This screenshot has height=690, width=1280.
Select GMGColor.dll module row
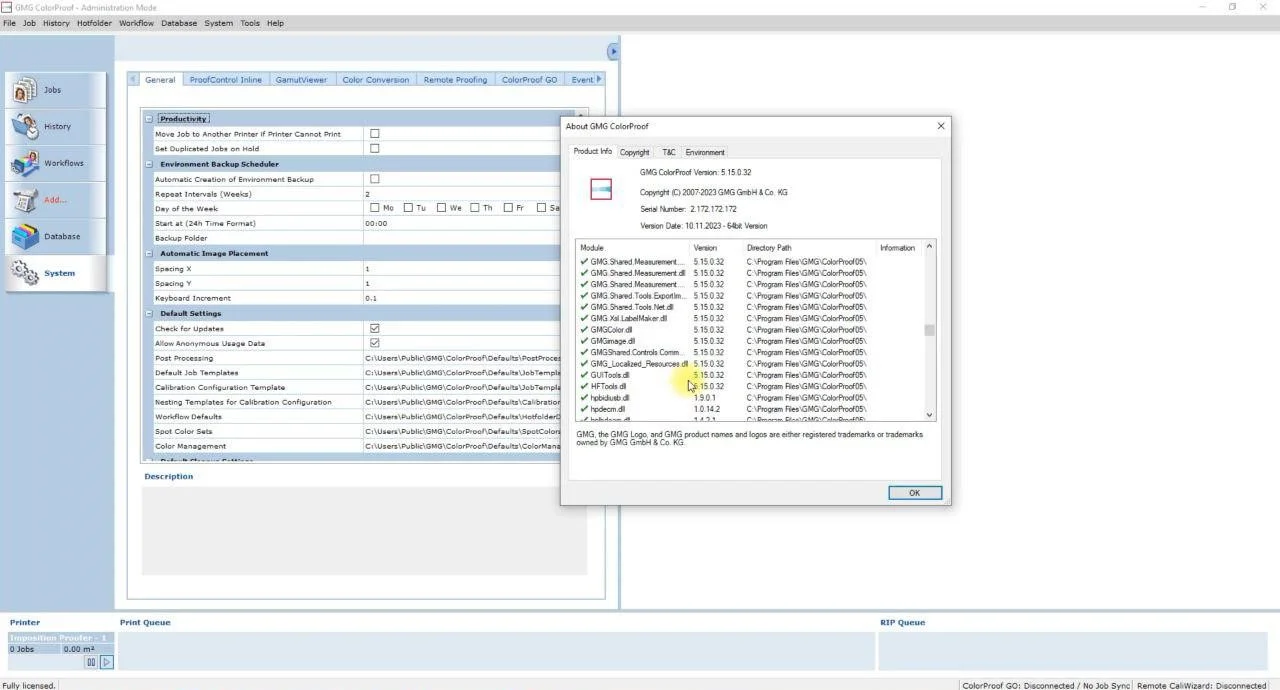(x=750, y=329)
